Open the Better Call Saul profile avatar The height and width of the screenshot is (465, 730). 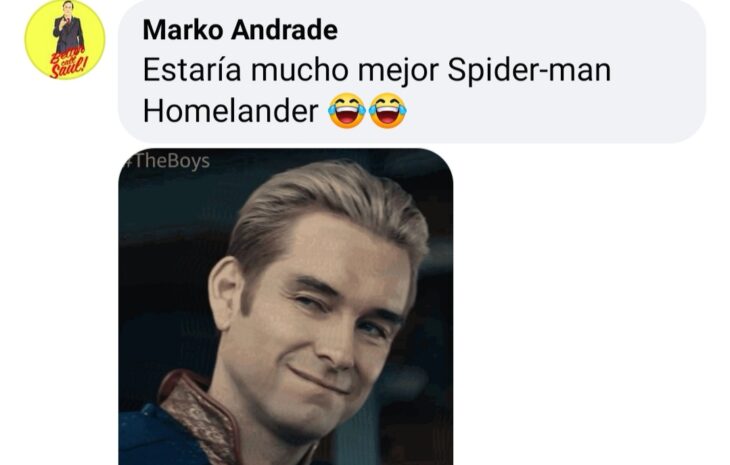tap(65, 40)
